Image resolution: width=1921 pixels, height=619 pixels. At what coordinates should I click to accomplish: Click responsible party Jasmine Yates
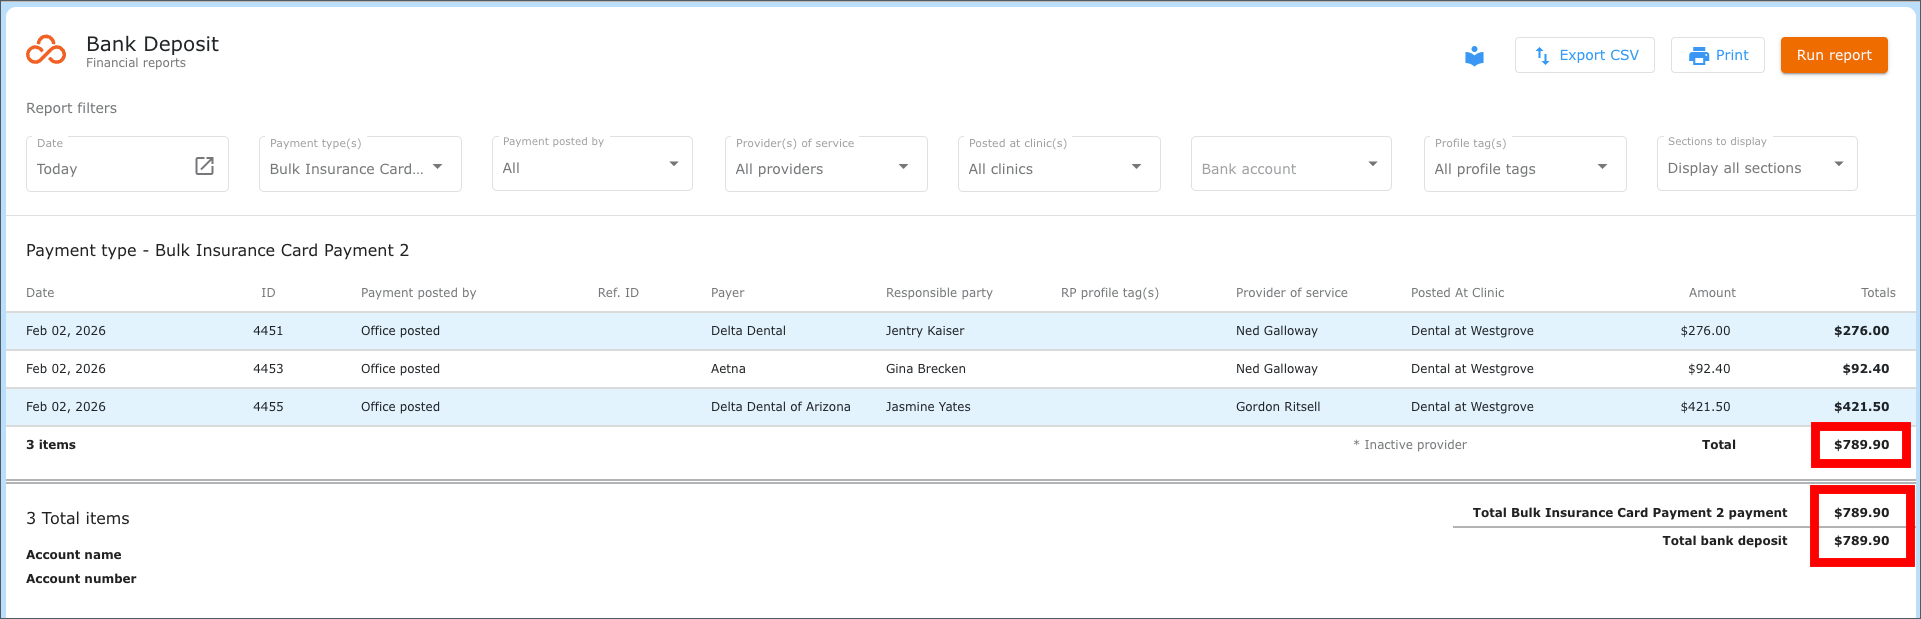click(928, 407)
